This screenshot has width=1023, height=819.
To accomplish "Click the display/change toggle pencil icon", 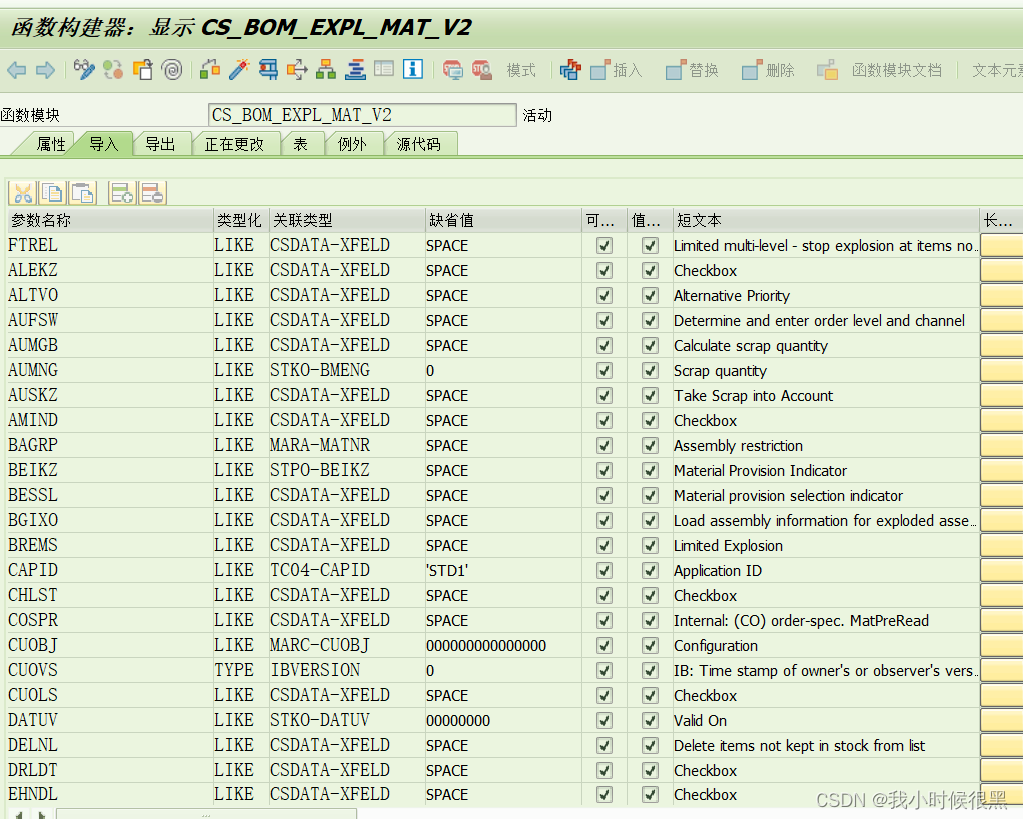I will (85, 70).
